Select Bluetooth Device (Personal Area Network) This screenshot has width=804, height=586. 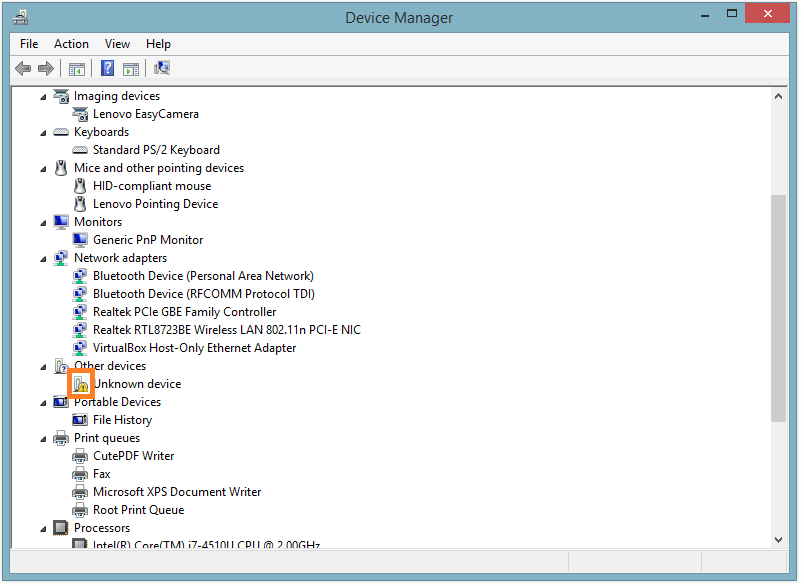click(x=203, y=276)
